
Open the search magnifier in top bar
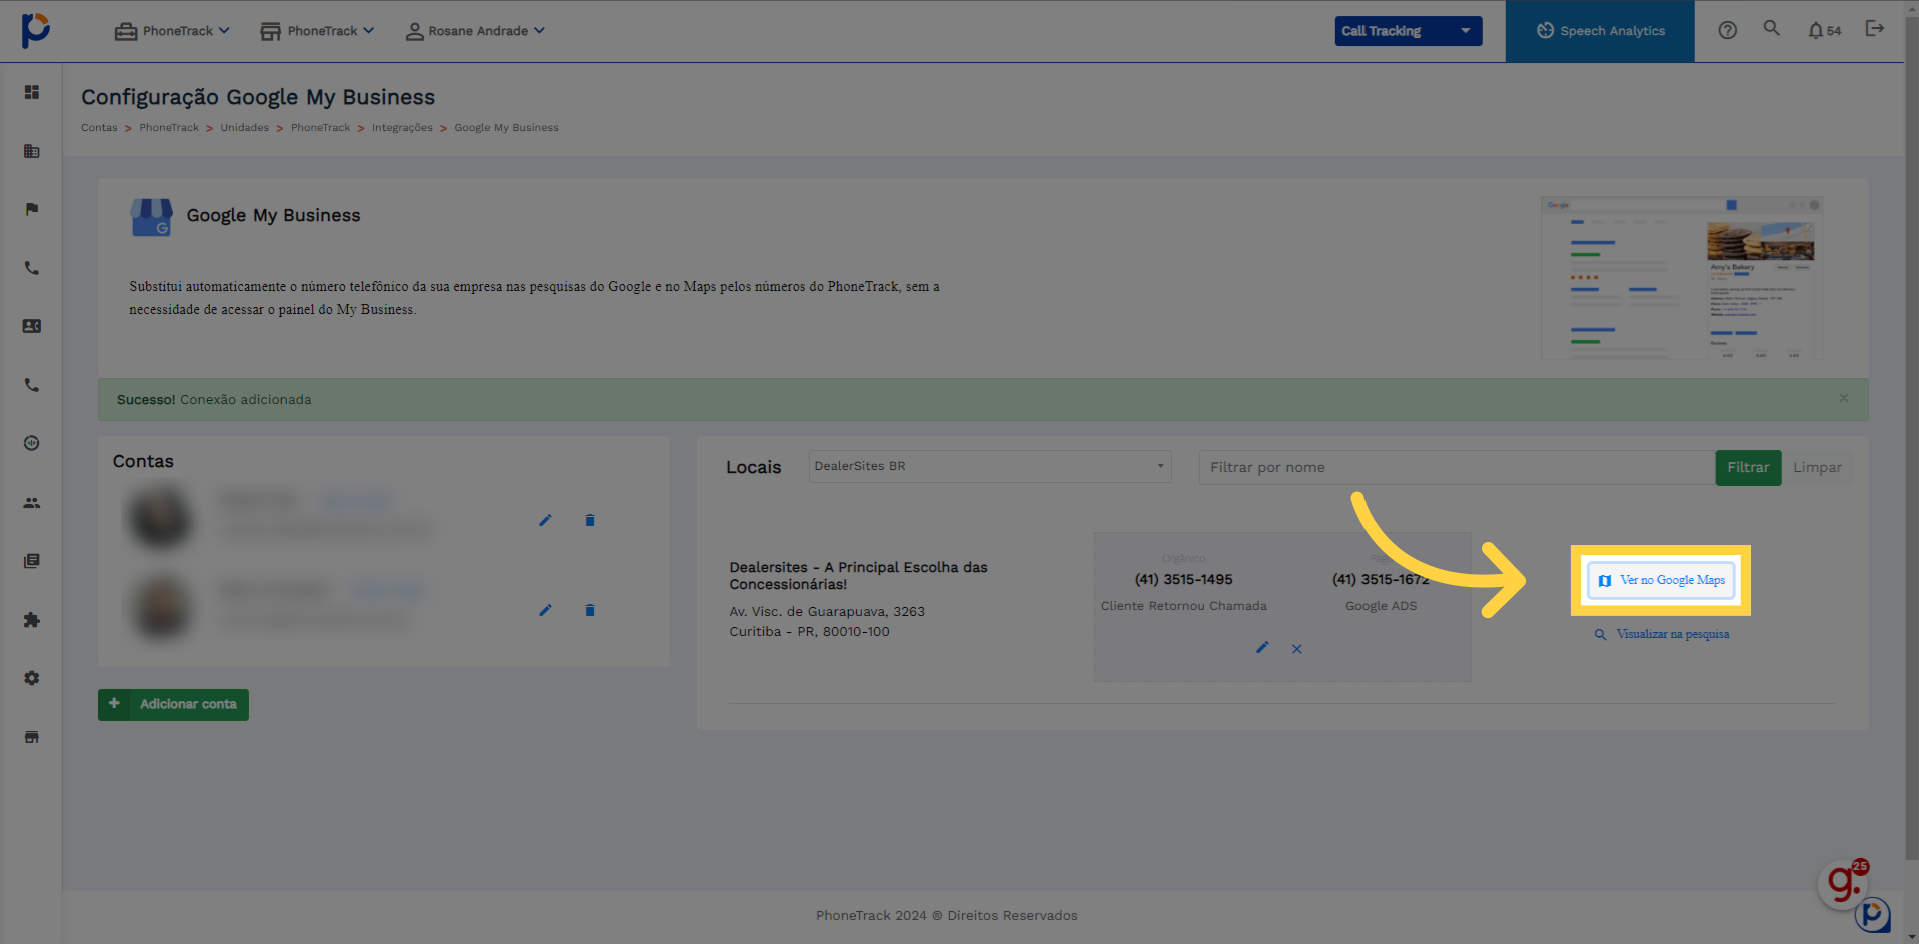pos(1771,28)
